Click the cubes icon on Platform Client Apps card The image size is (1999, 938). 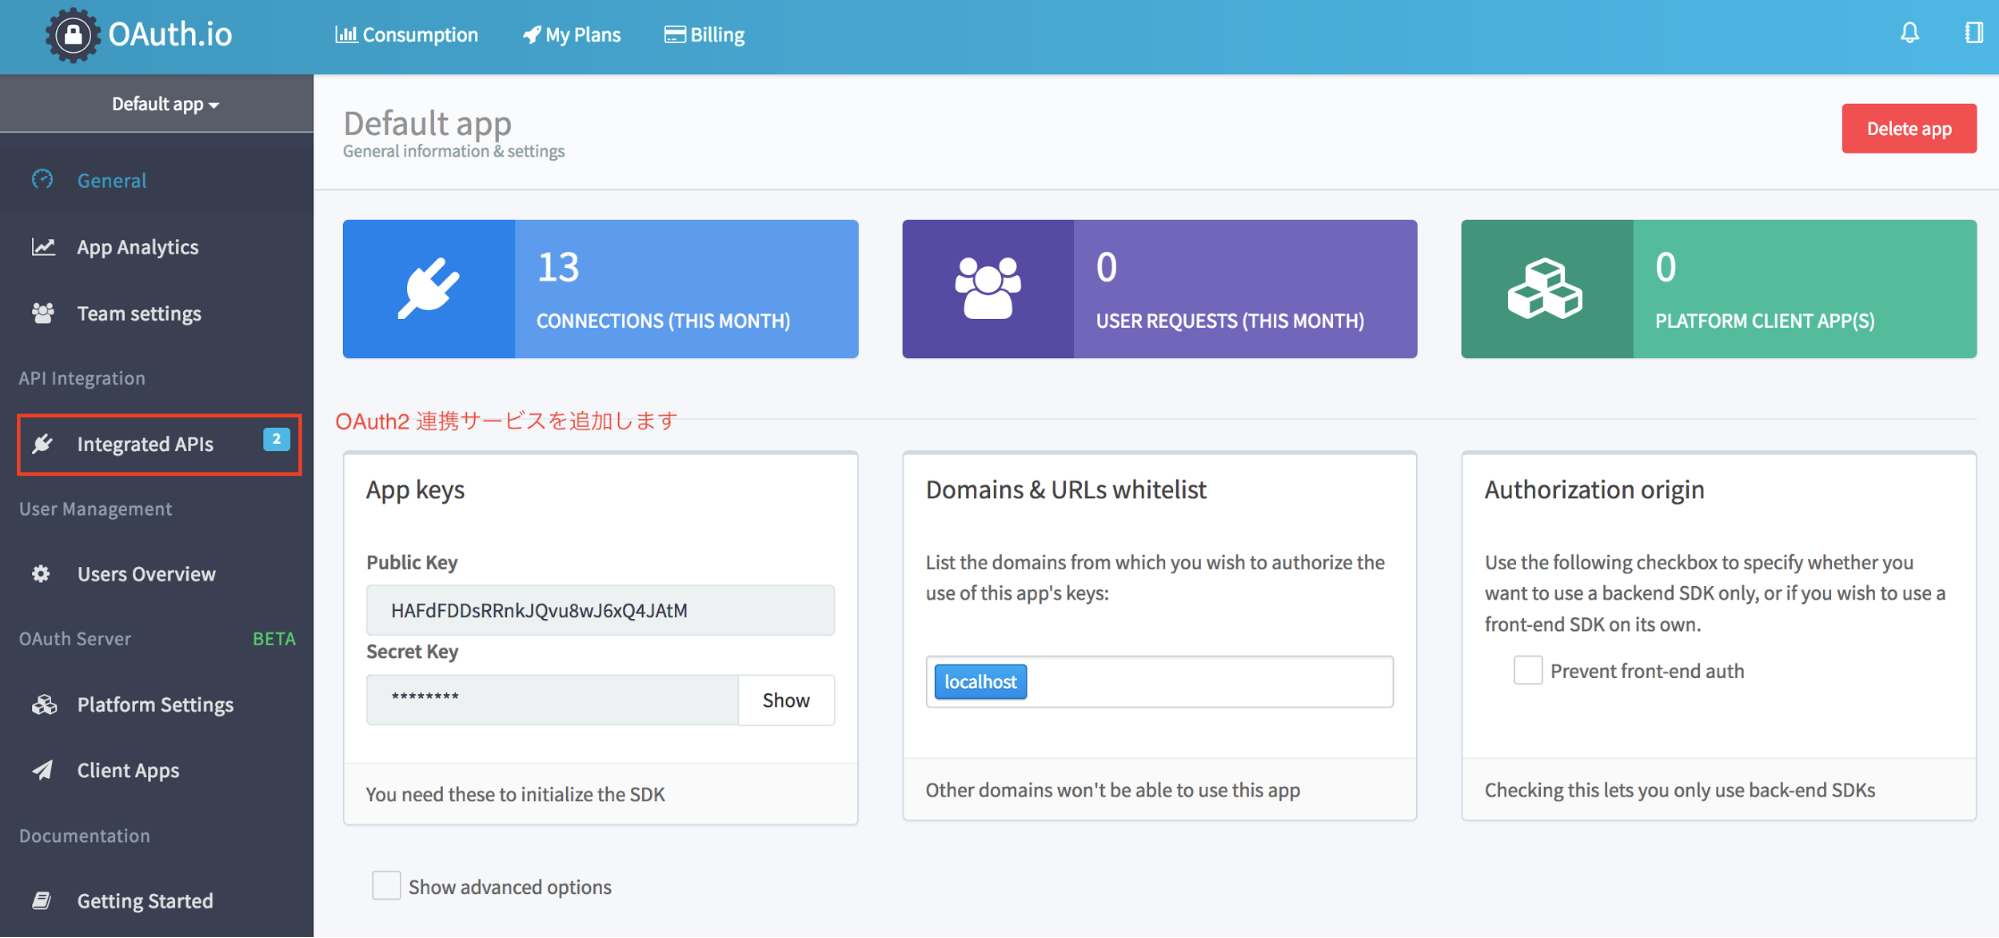(1545, 289)
